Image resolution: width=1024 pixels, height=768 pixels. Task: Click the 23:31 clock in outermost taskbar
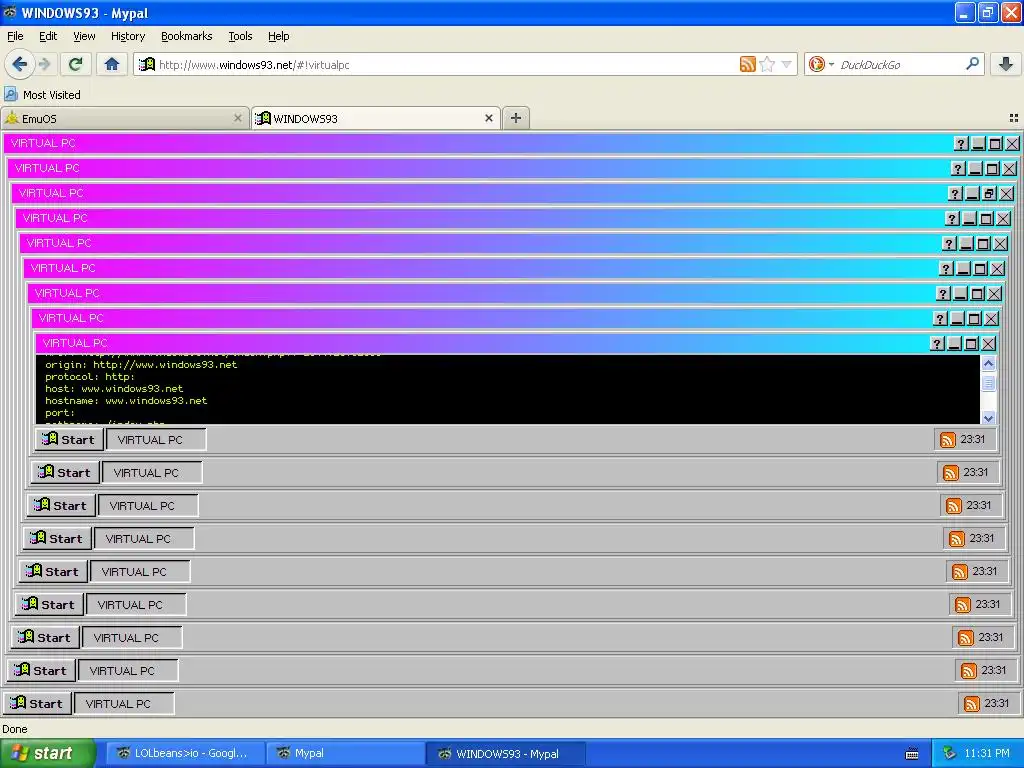point(997,703)
